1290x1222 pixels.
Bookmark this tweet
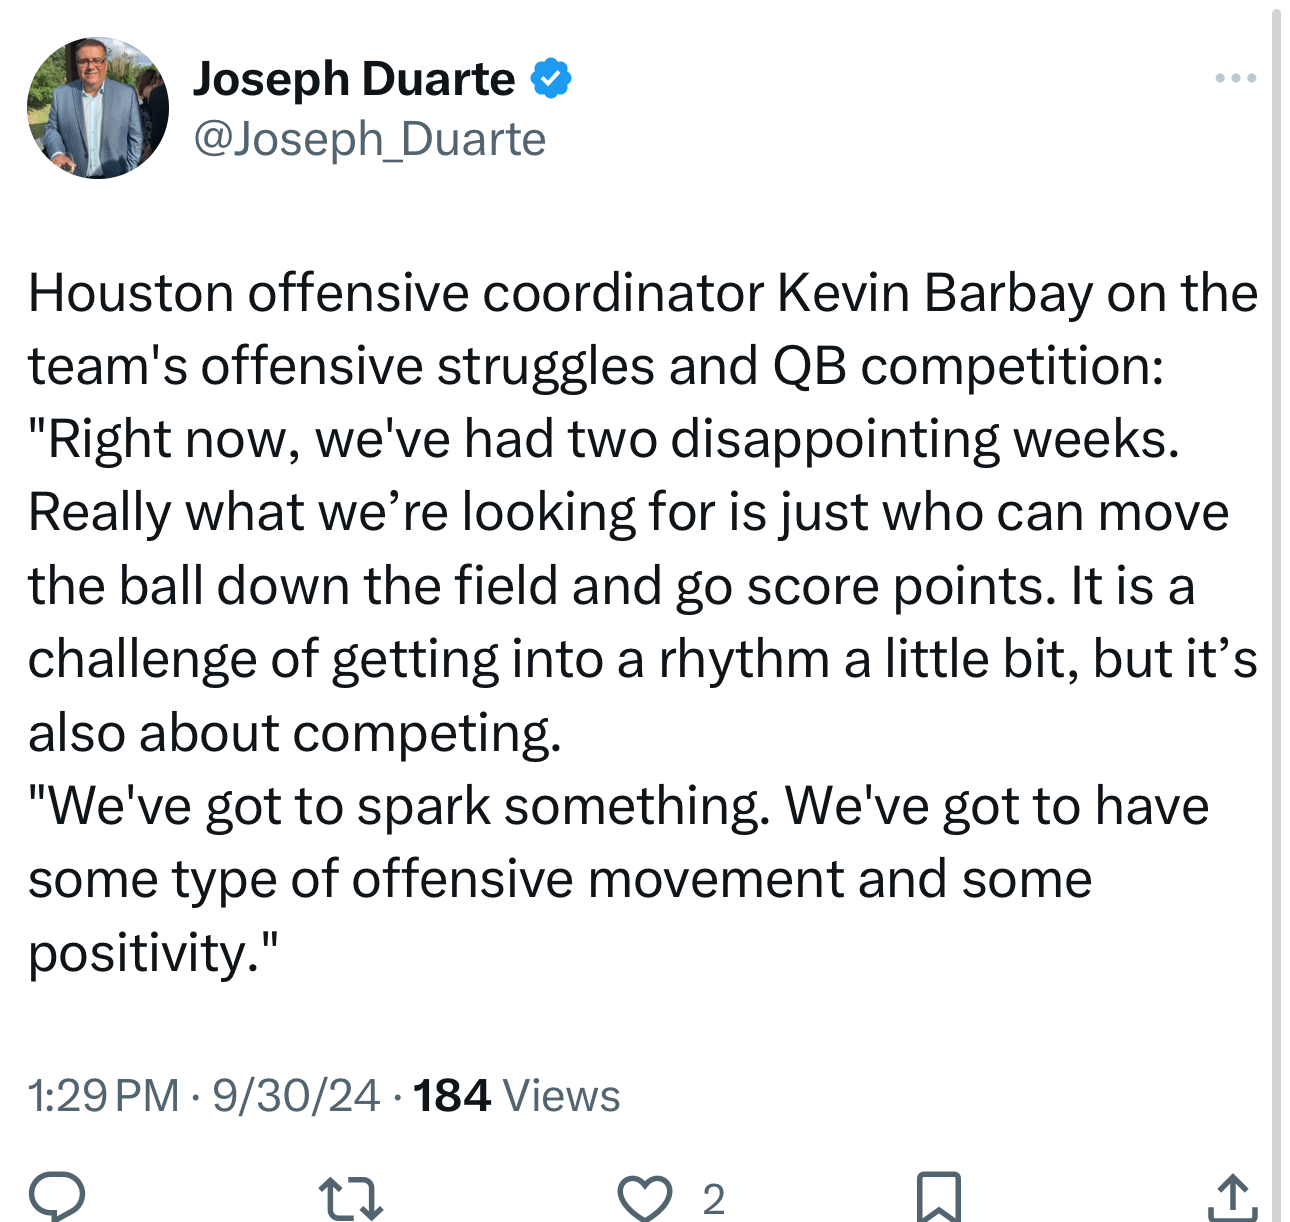[938, 1197]
